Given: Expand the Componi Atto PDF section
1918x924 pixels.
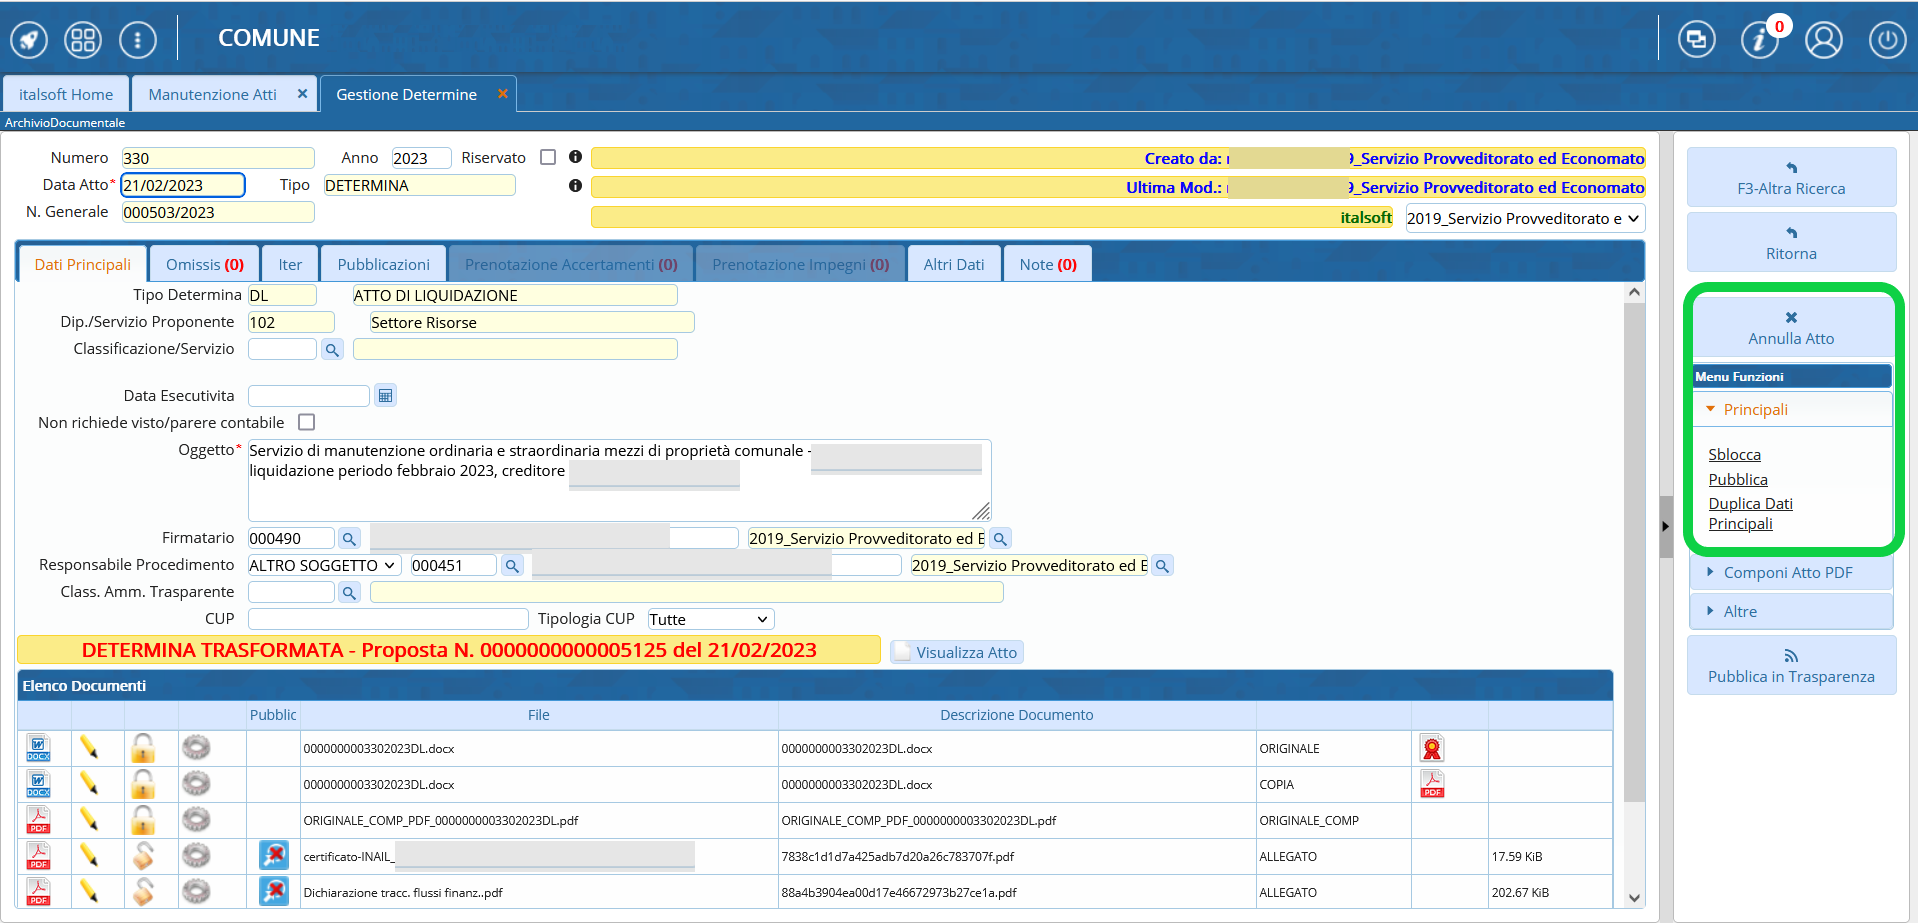Looking at the screenshot, I should point(1787,573).
